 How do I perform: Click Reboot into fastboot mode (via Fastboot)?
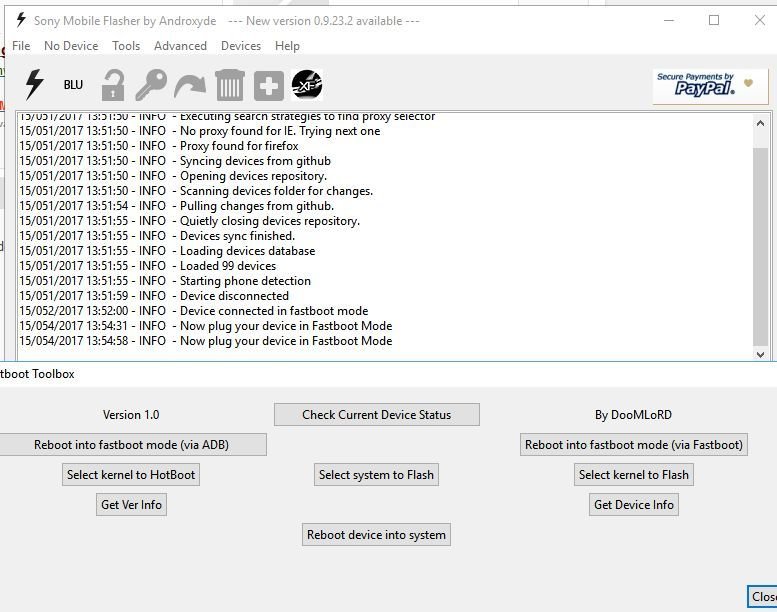(634, 445)
